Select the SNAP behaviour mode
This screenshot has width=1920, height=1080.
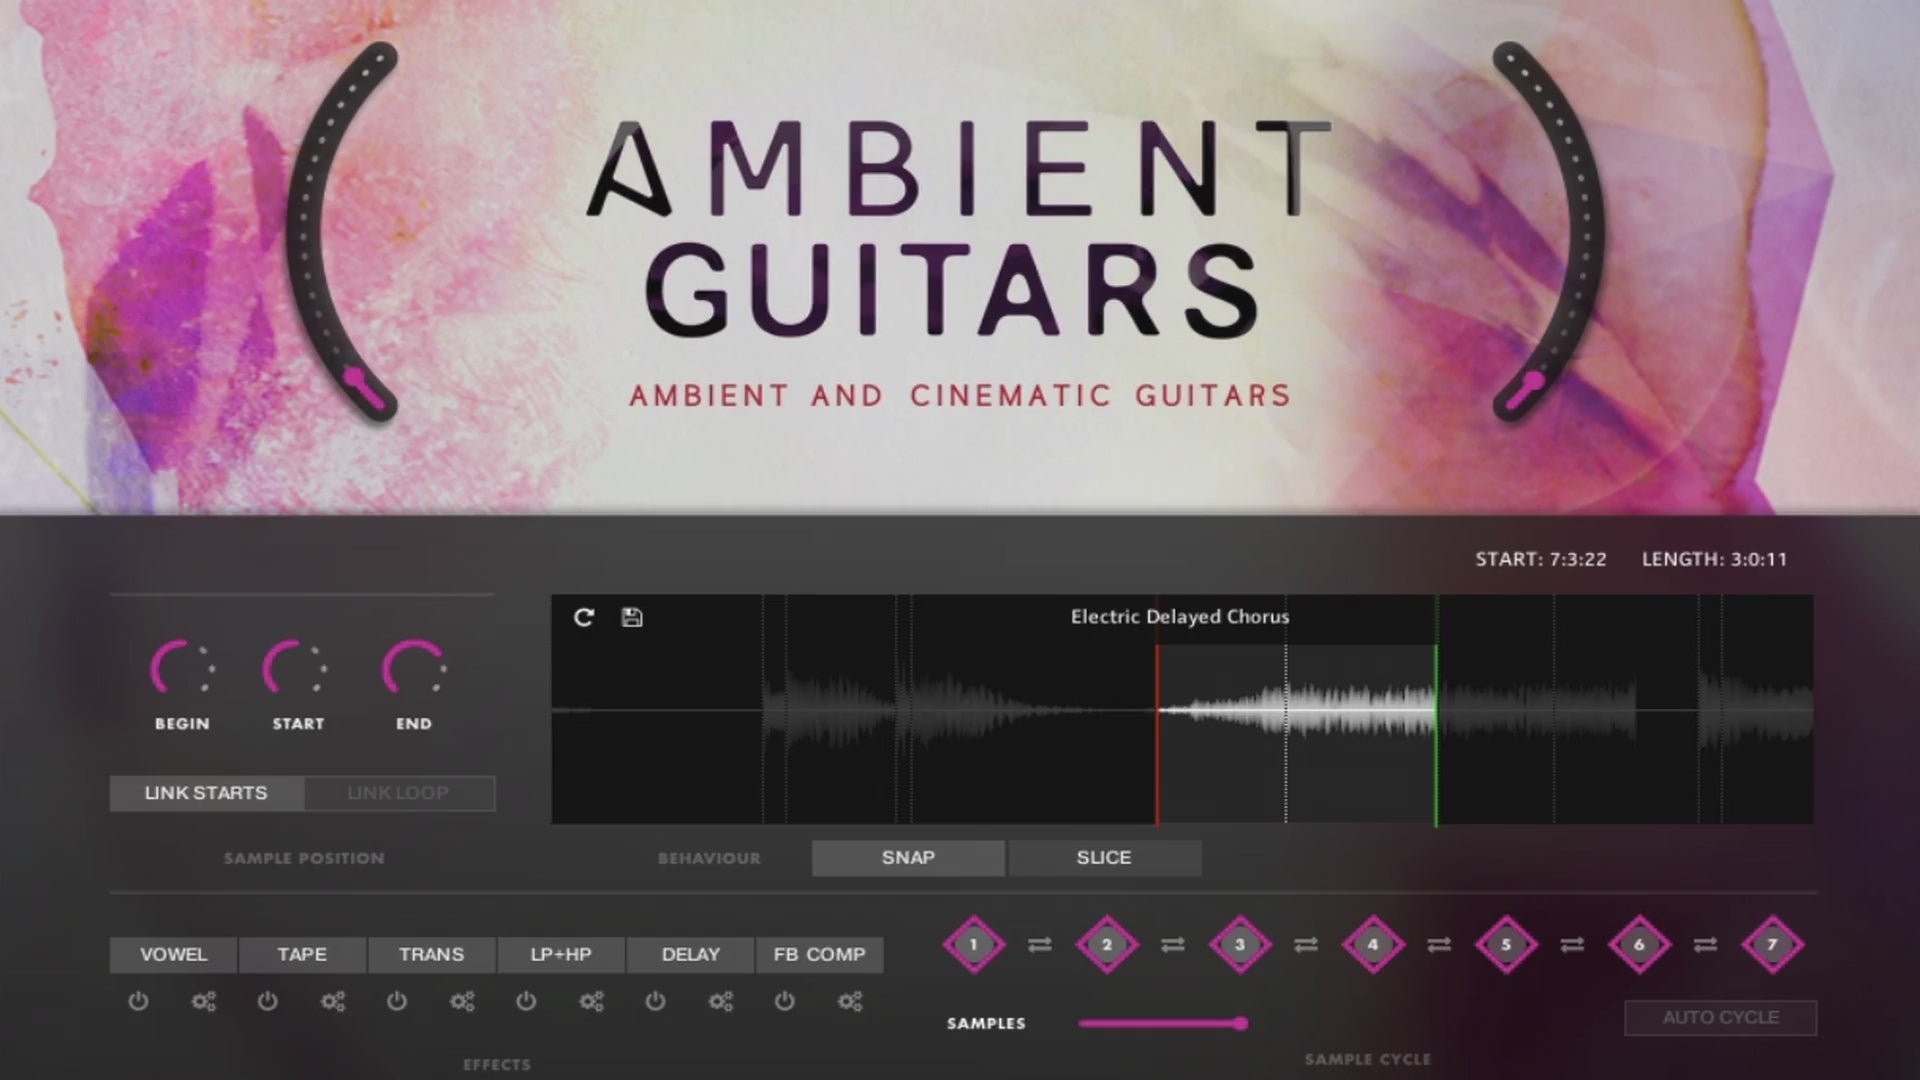pos(908,858)
